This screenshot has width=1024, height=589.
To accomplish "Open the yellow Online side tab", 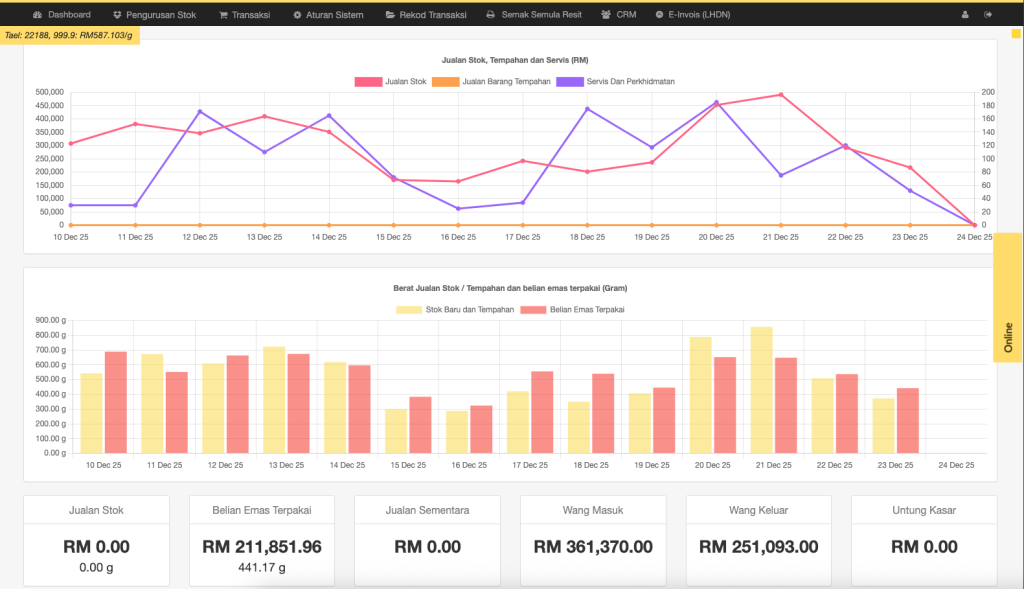I will tap(1008, 337).
